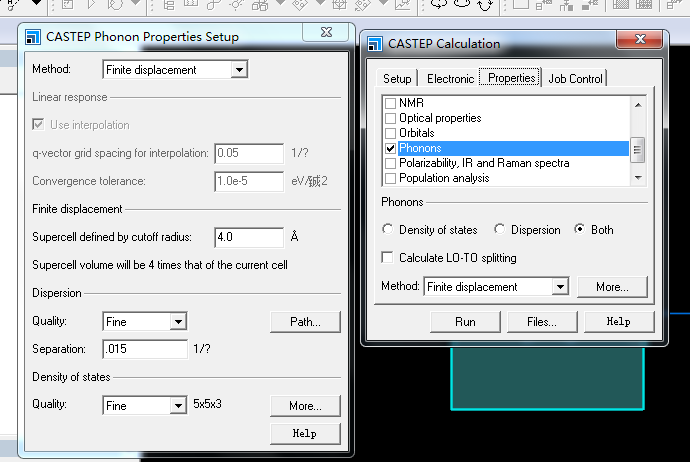The image size is (690, 462).
Task: Click the Run button
Action: click(465, 322)
